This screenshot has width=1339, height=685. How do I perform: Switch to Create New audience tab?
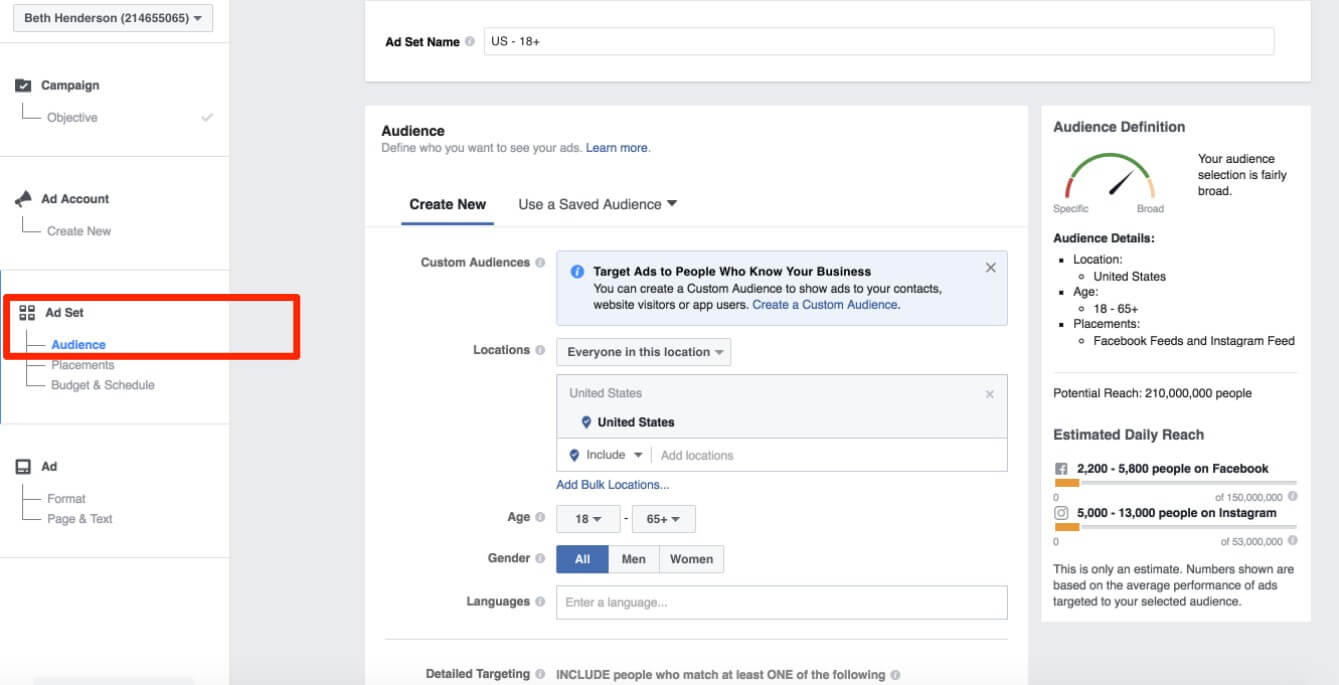pyautogui.click(x=447, y=204)
